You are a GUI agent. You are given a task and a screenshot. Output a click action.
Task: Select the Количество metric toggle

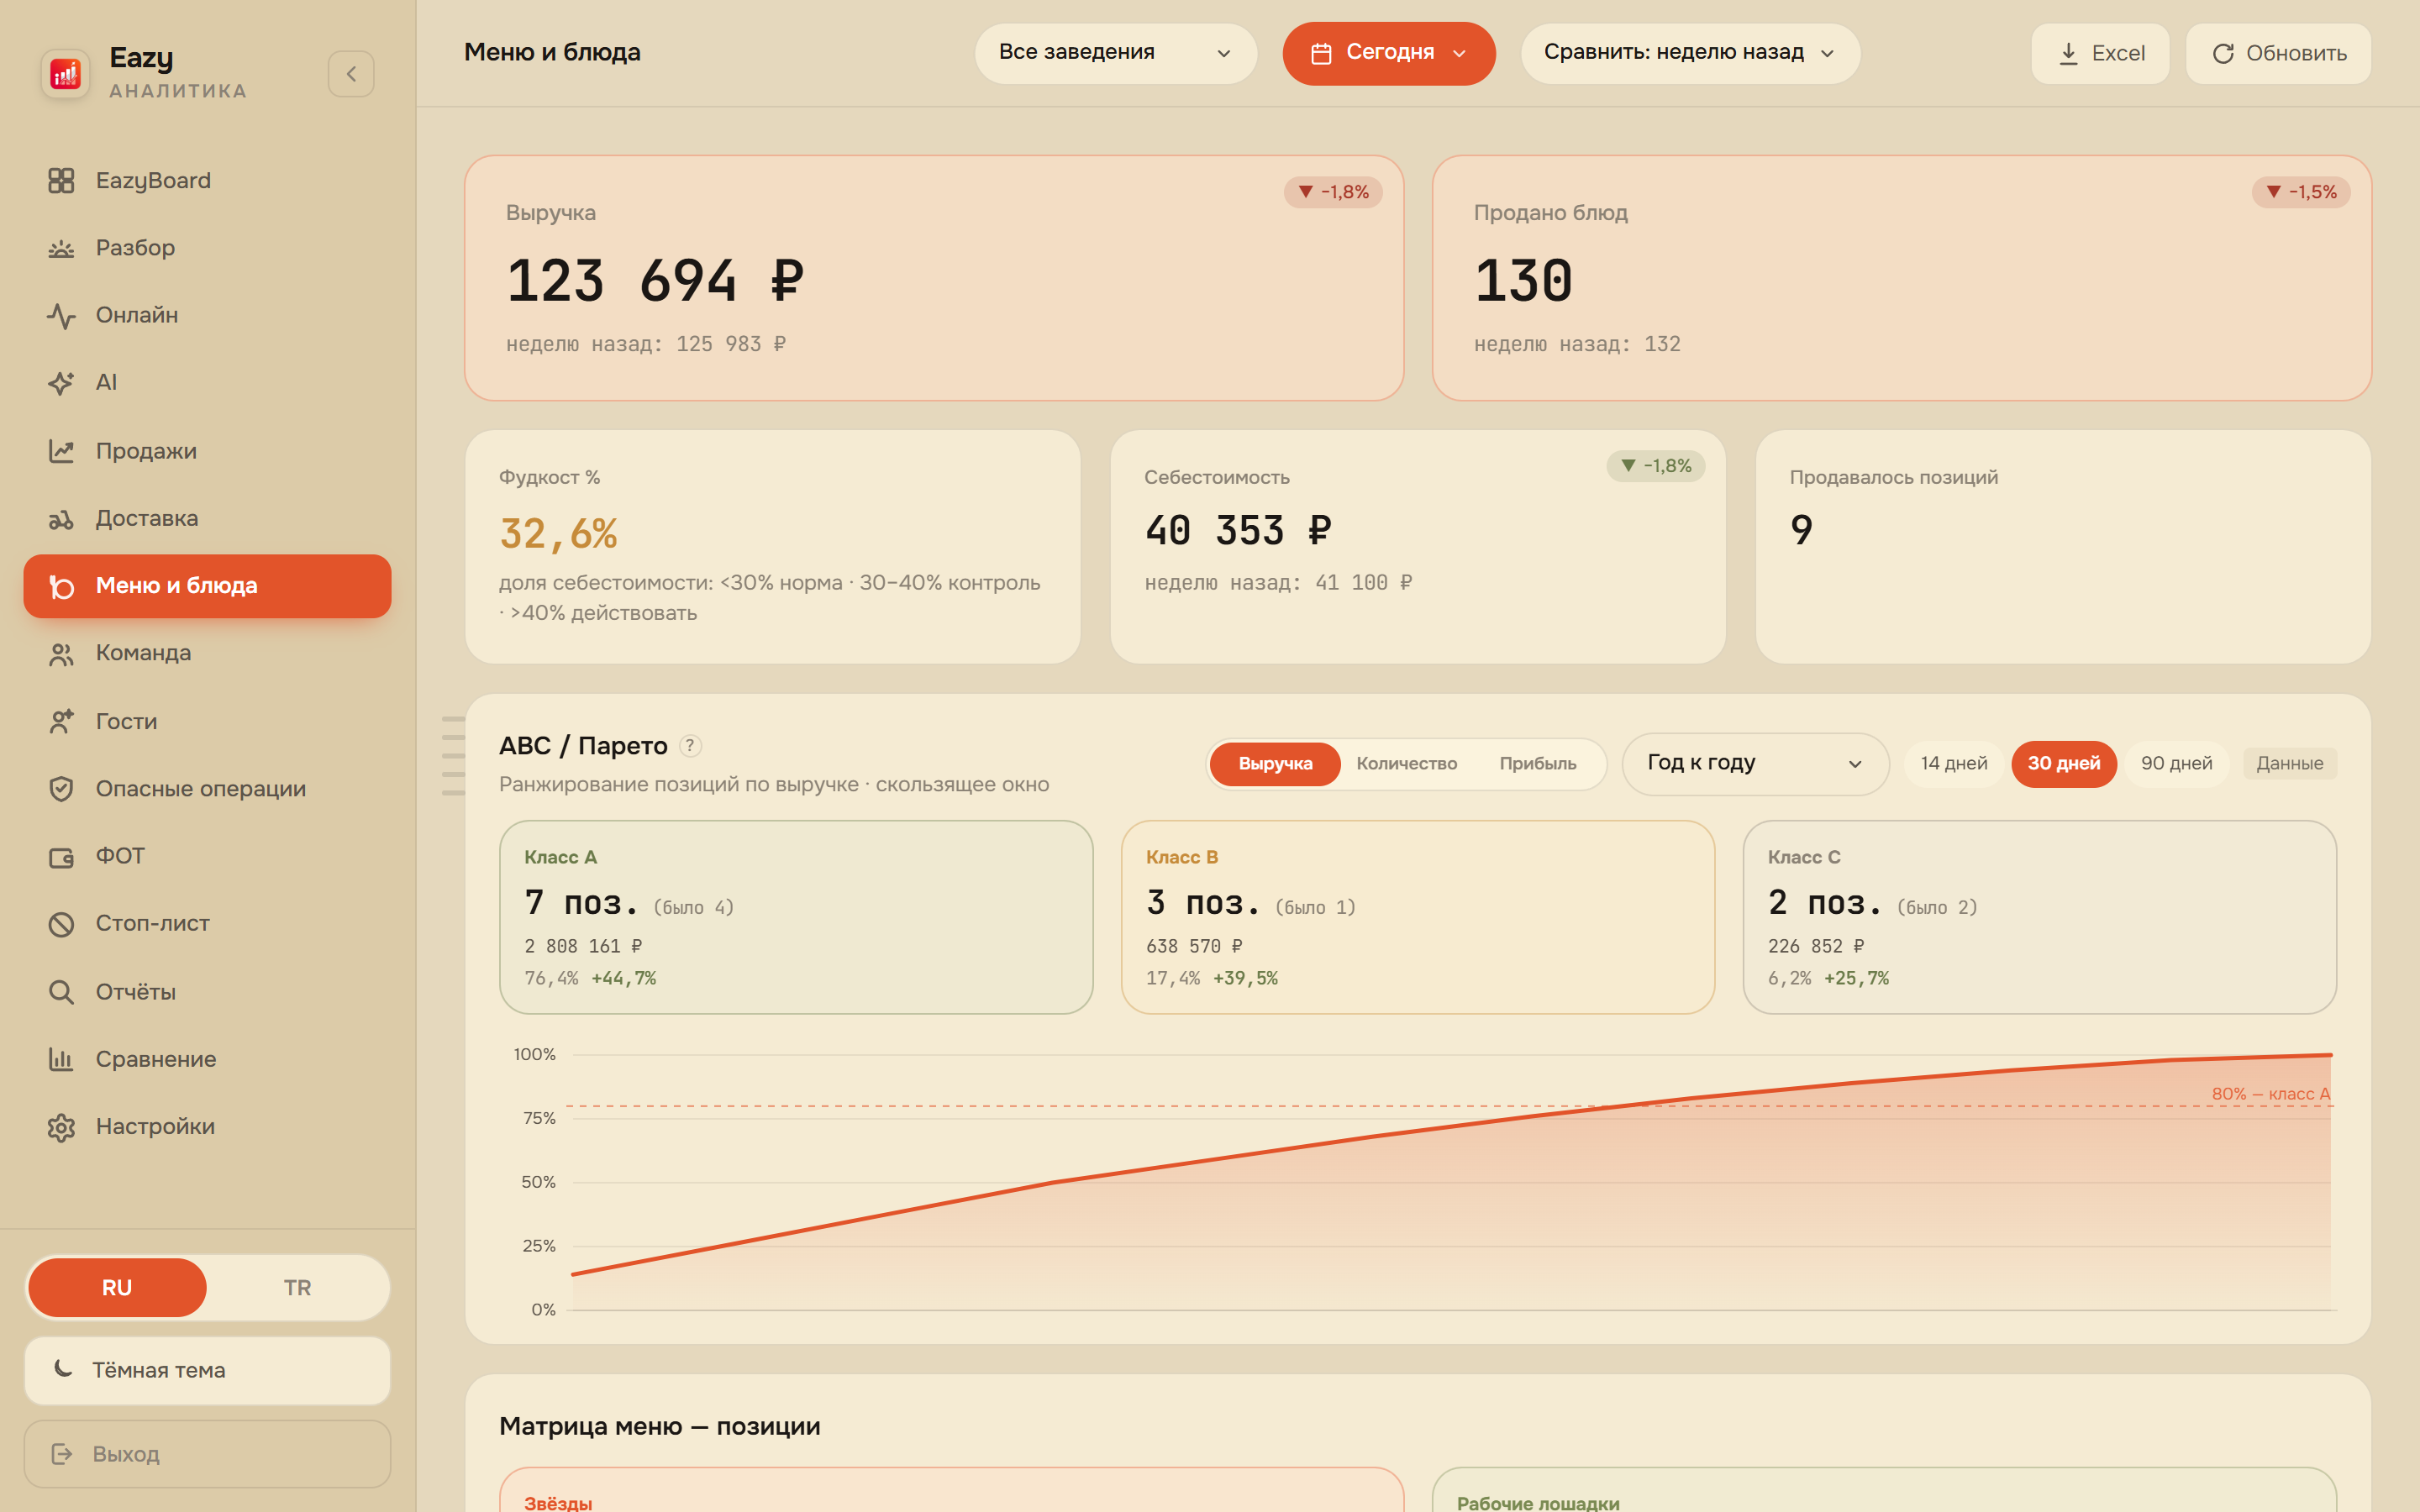[1406, 764]
